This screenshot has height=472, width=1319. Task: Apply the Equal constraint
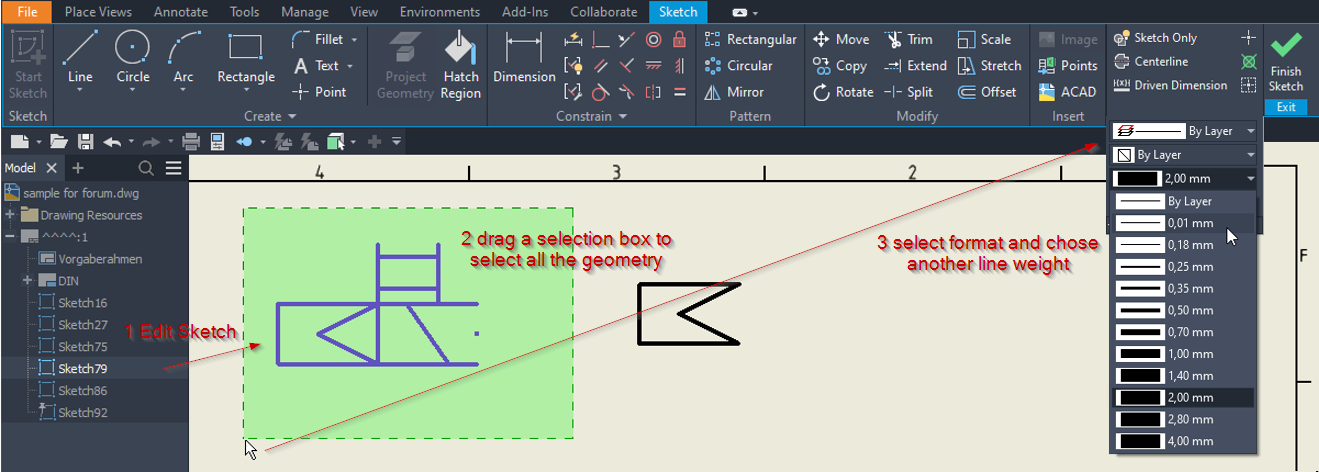(x=680, y=92)
